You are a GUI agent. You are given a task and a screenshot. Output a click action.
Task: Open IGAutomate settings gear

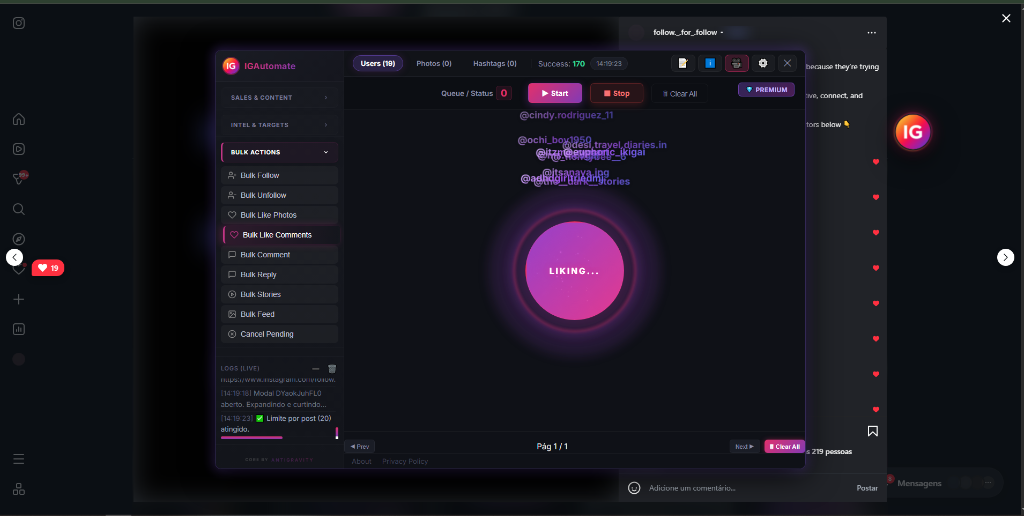tap(763, 63)
